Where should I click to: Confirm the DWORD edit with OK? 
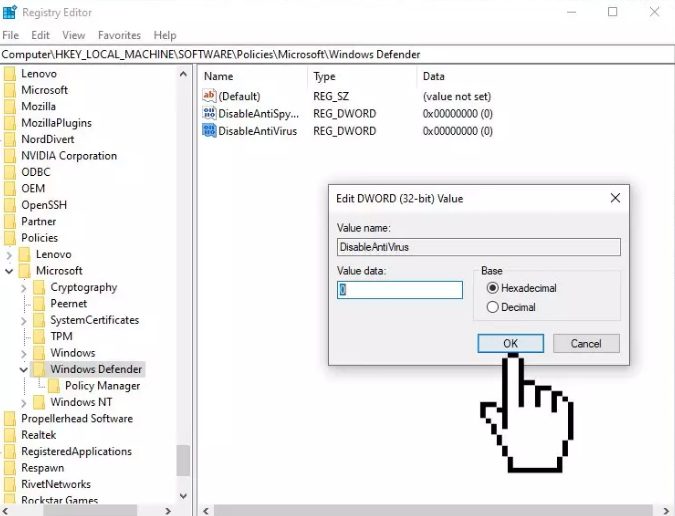[511, 343]
